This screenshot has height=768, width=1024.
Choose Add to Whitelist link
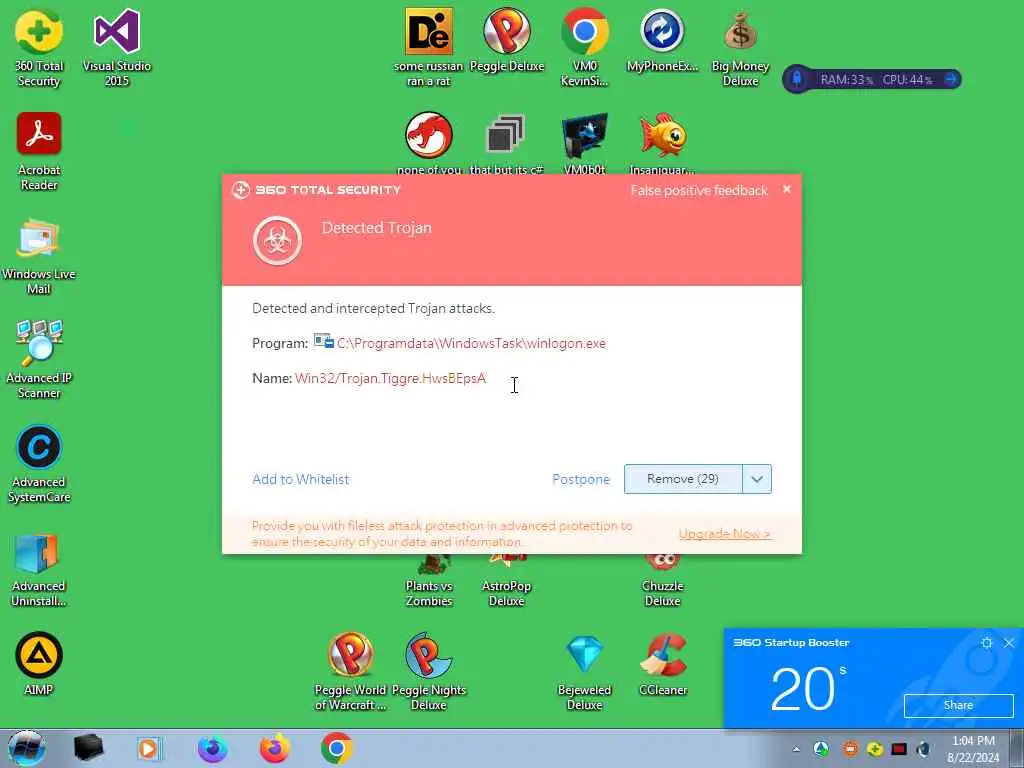coord(300,479)
